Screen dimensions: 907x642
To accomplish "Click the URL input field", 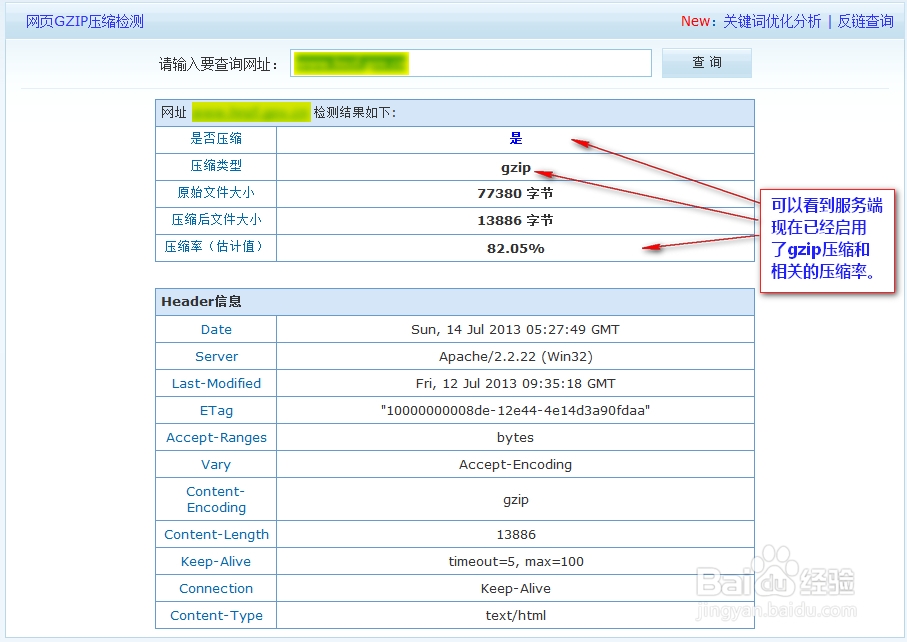I will click(470, 62).
